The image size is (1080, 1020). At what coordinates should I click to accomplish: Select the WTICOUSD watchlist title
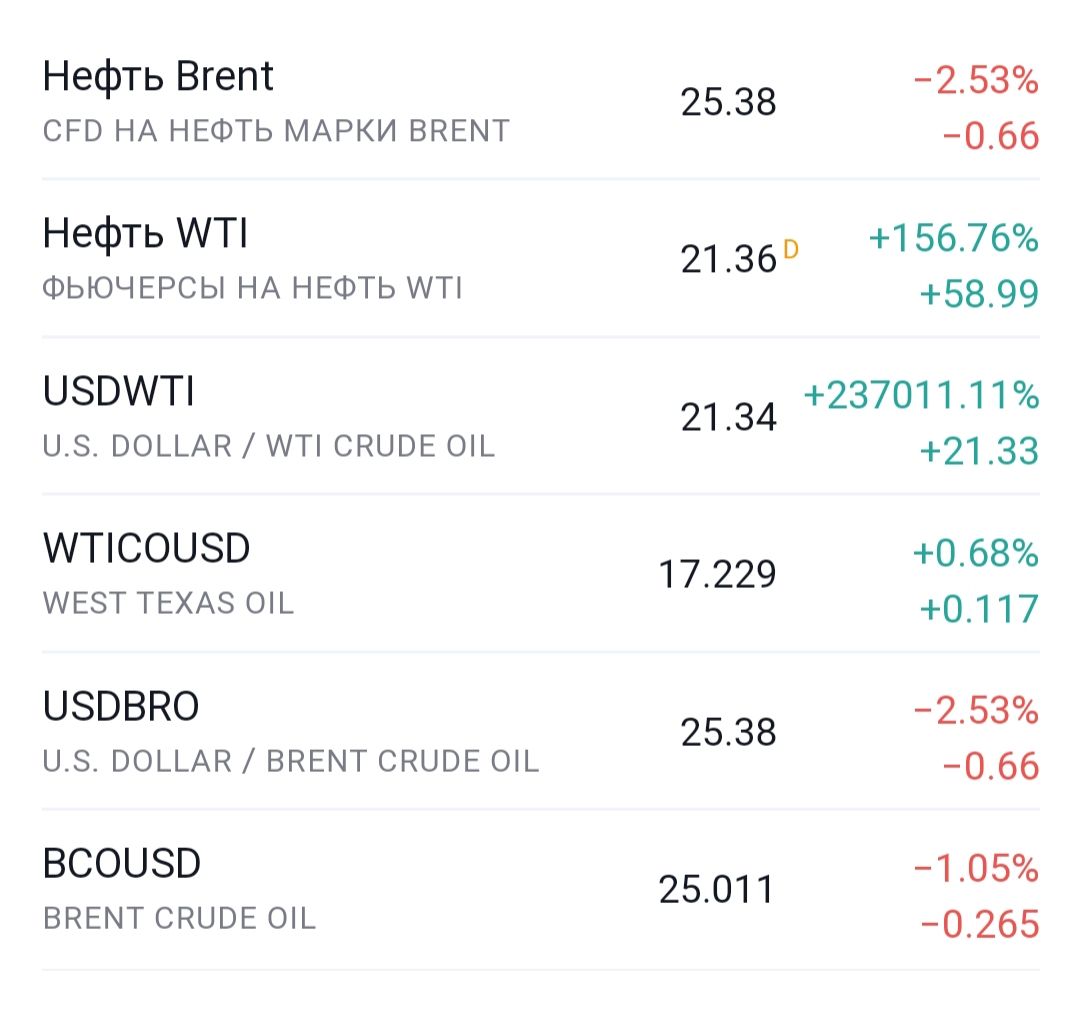click(146, 548)
